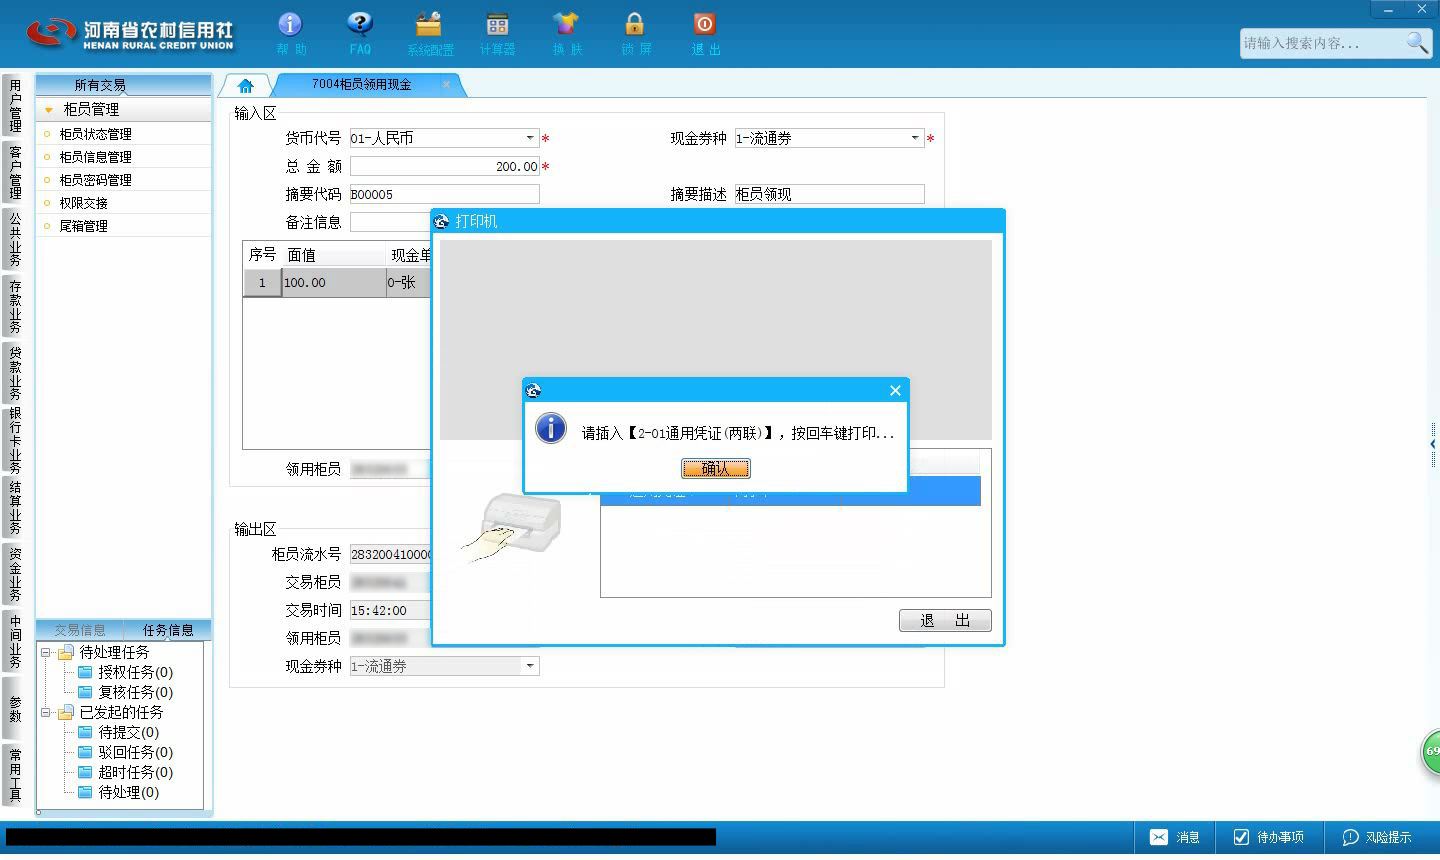This screenshot has height=860, width=1440.
Task: Go to the home tab icon
Action: [x=246, y=86]
